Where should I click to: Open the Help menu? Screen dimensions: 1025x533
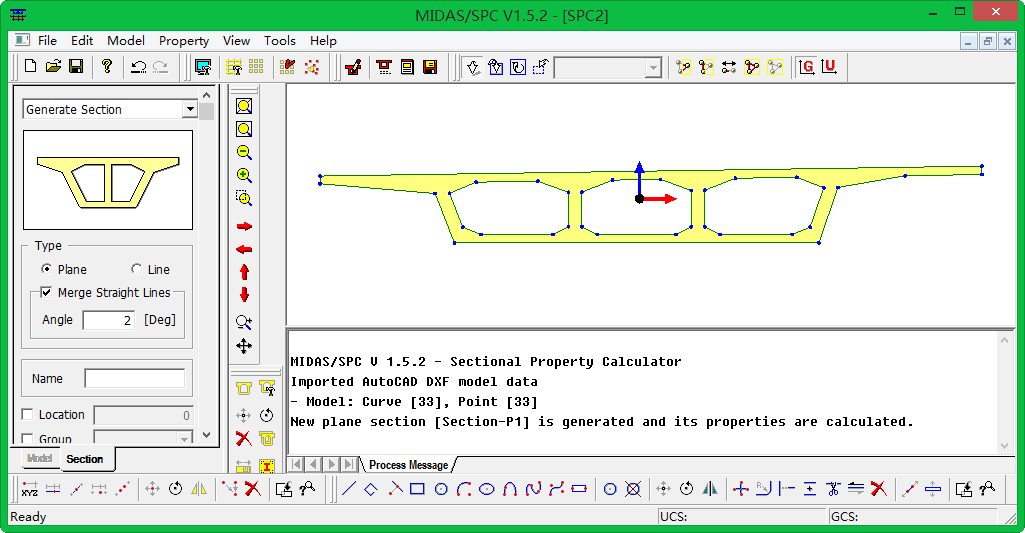[323, 41]
